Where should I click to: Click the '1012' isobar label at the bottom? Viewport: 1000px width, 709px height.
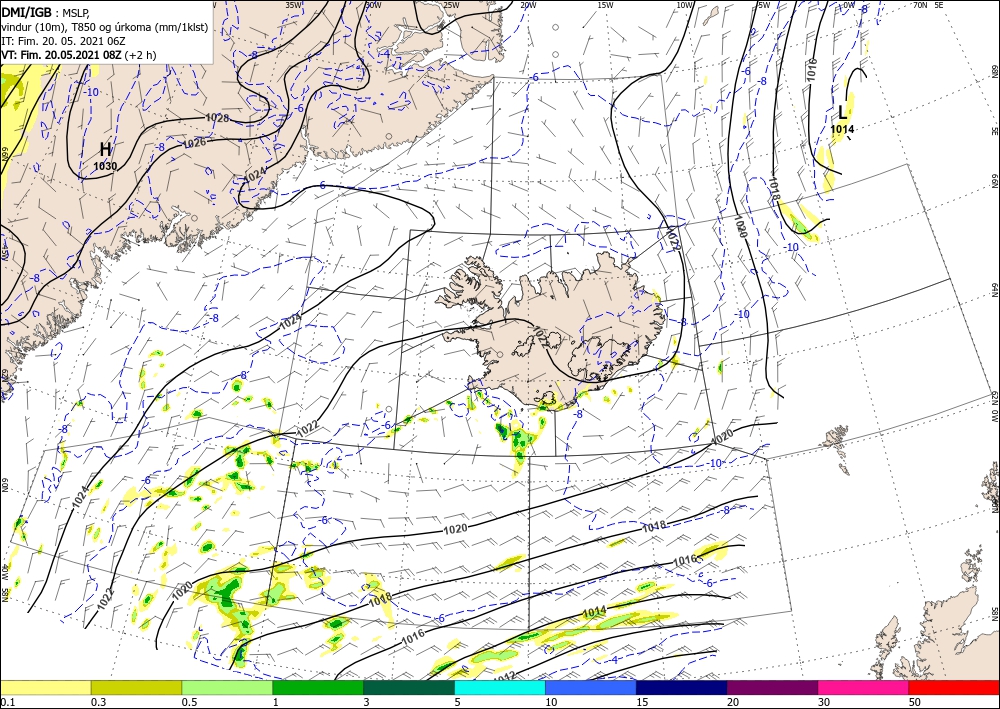point(504,676)
